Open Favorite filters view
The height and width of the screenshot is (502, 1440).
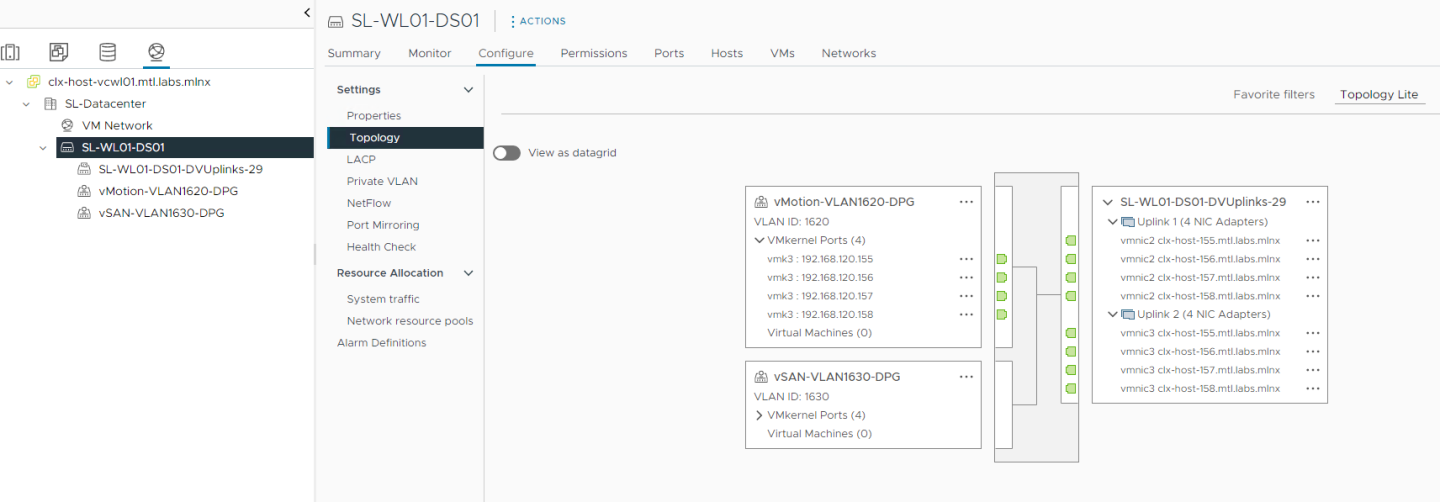point(1273,94)
